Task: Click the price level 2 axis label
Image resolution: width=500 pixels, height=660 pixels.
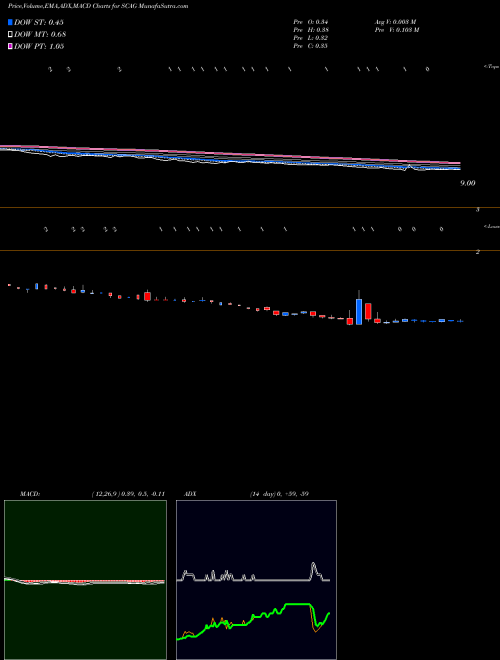Action: 478,252
